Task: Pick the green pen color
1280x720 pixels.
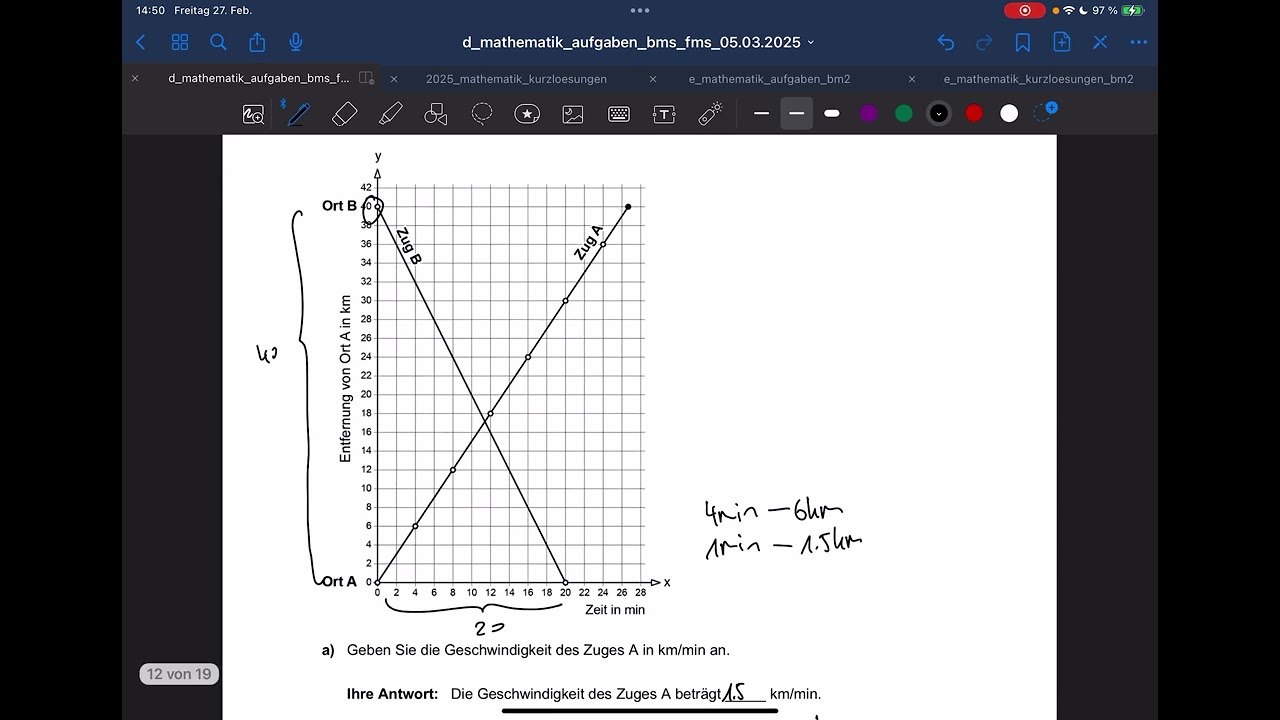Action: click(904, 114)
